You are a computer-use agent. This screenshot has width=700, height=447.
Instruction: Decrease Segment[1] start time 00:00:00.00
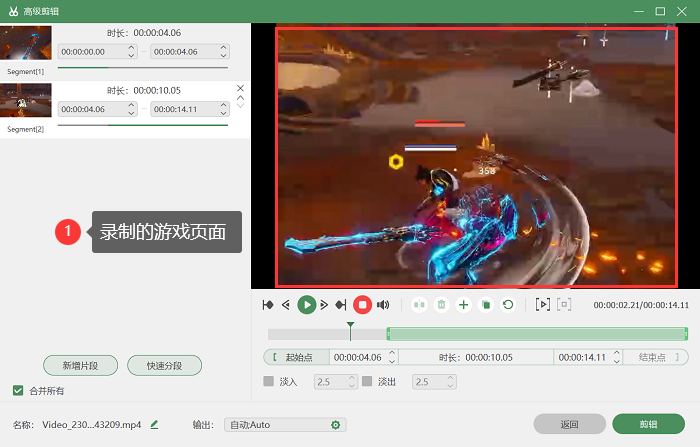click(131, 55)
